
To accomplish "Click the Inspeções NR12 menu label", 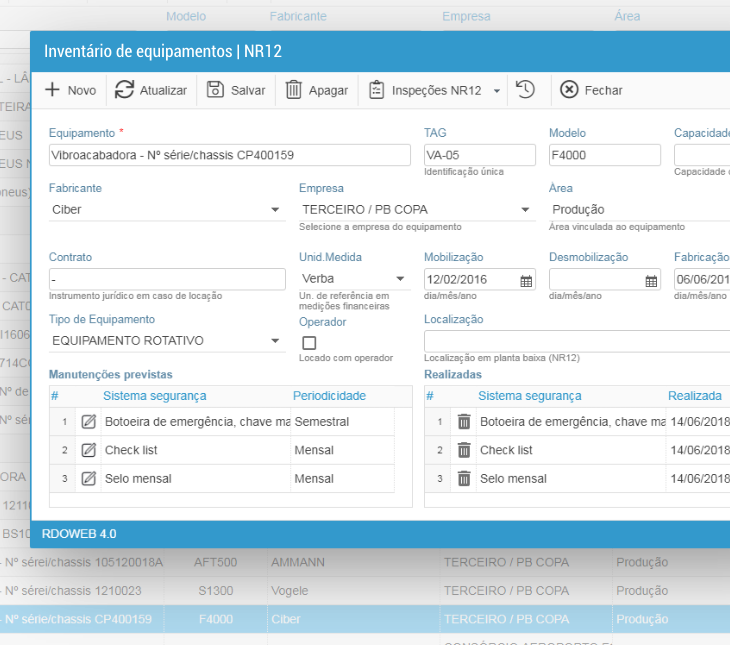I will coord(437,90).
